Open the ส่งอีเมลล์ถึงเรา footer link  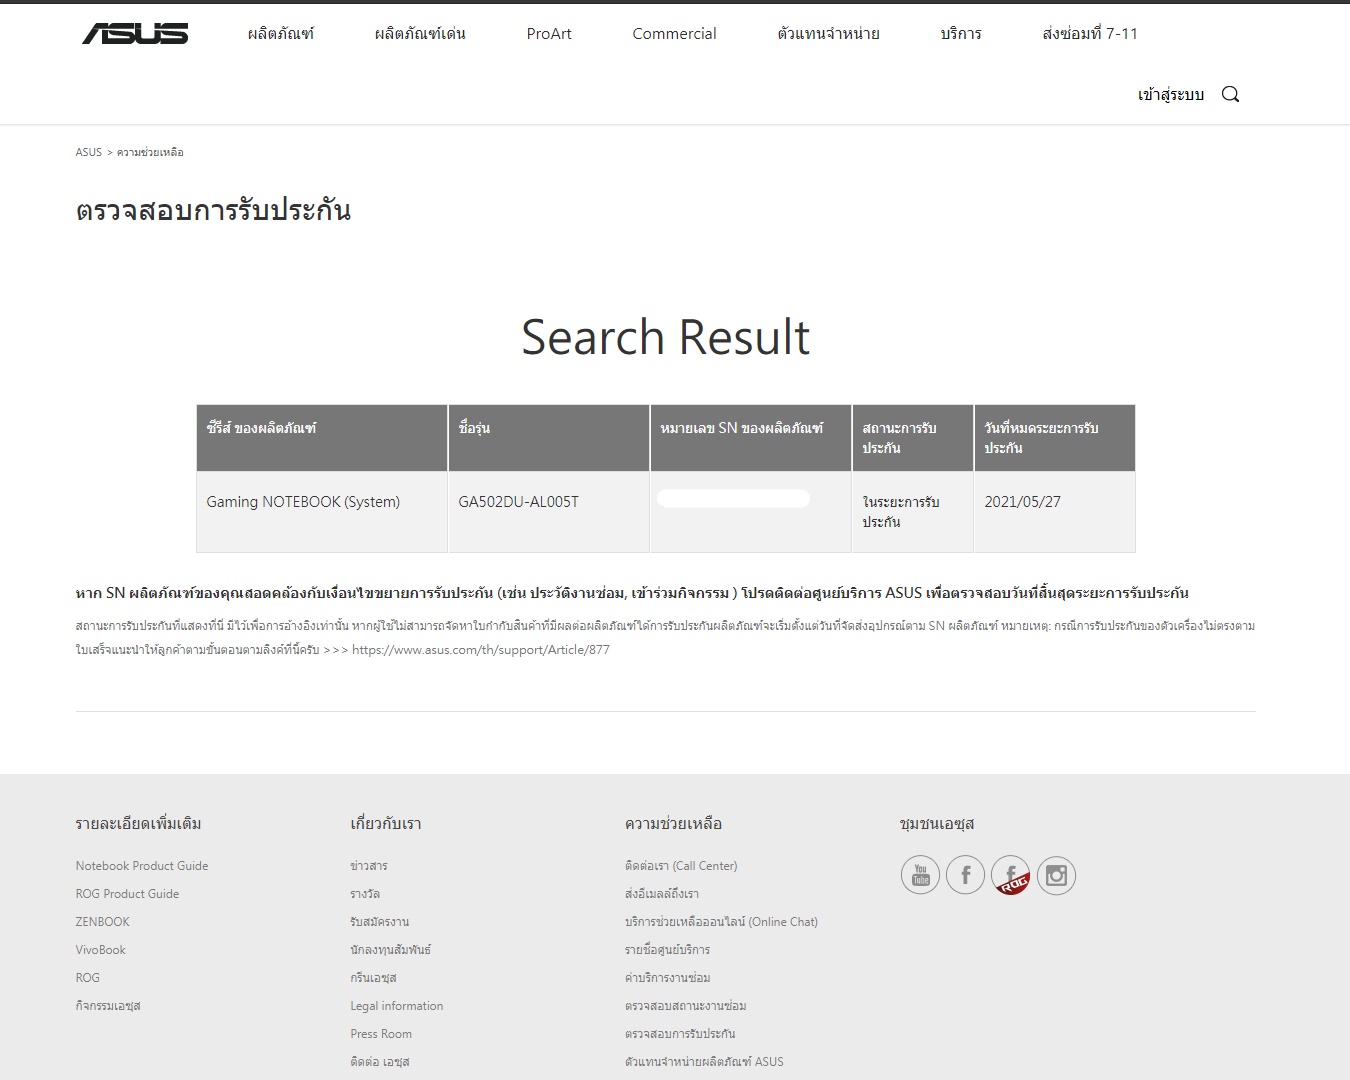coord(662,894)
